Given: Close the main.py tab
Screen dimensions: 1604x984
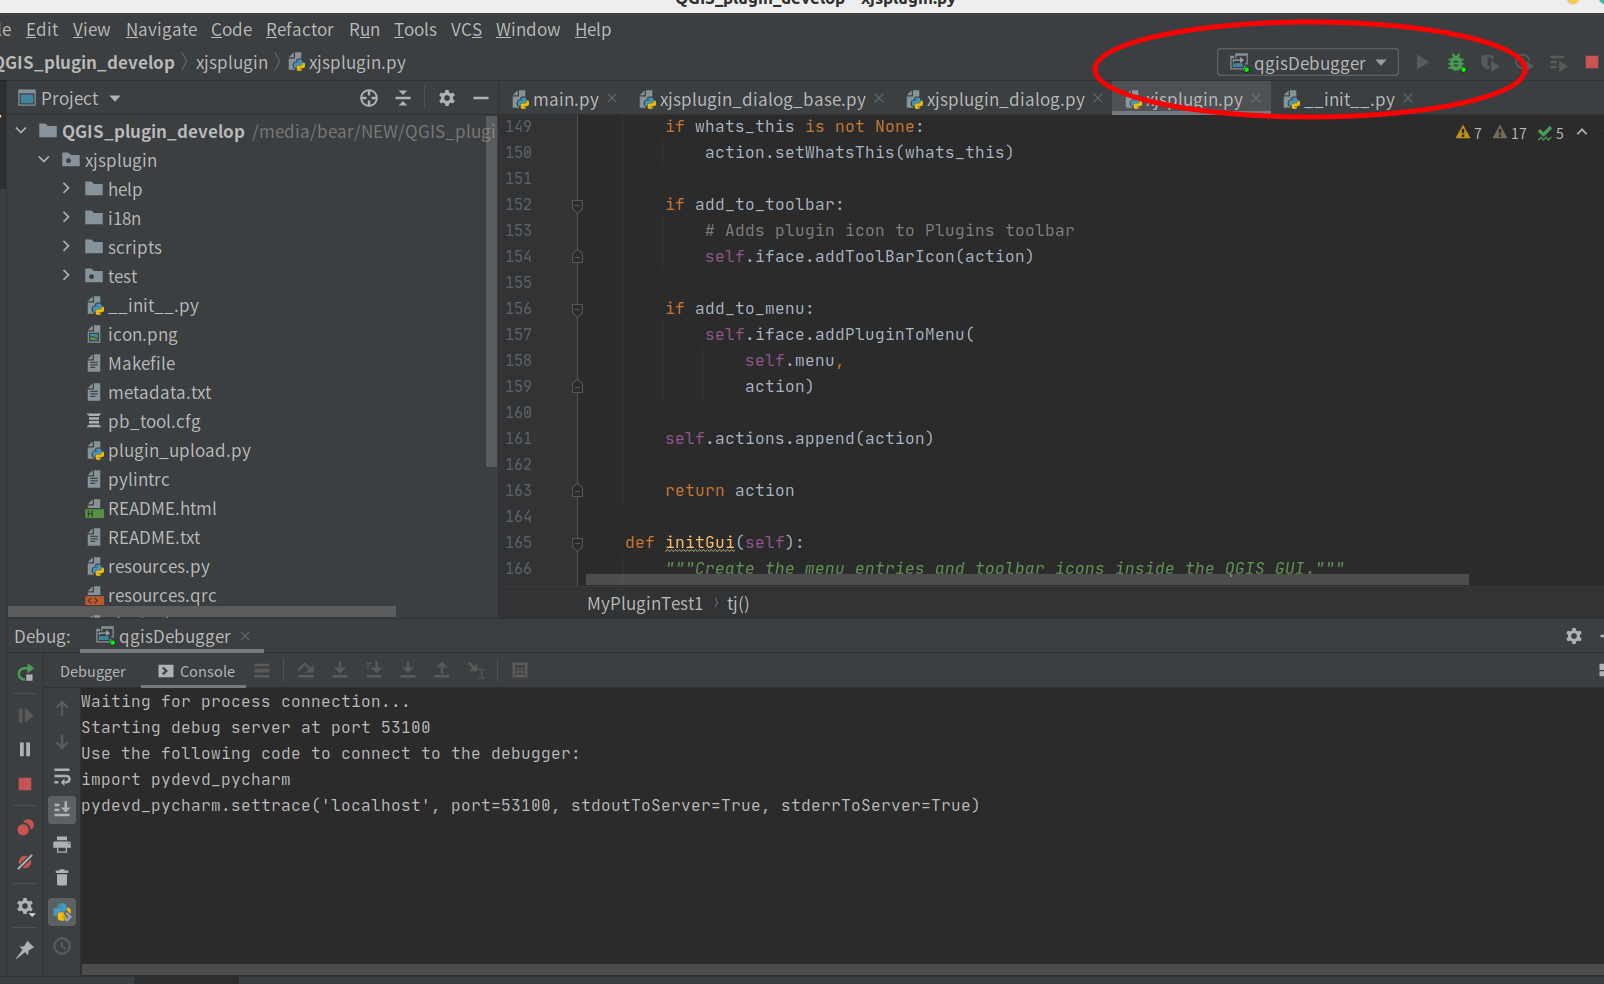Looking at the screenshot, I should pyautogui.click(x=612, y=99).
